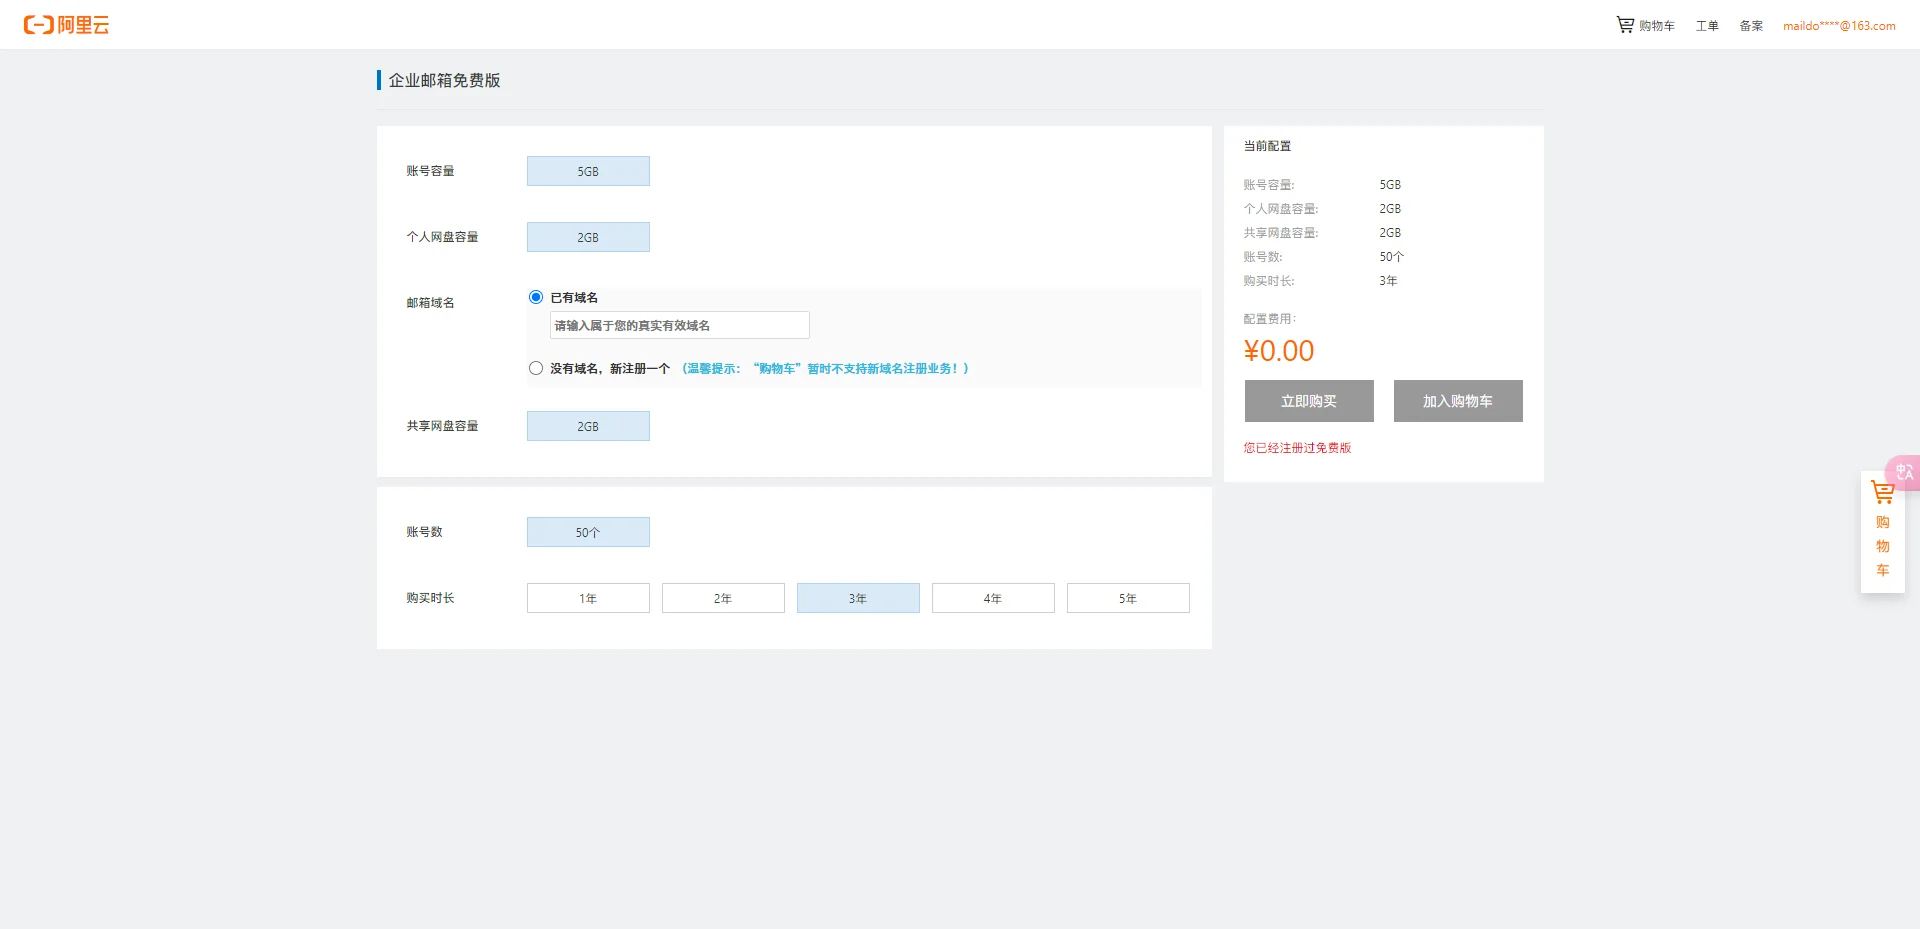Select the 已有域名 radio button
The width and height of the screenshot is (1920, 929).
click(536, 297)
